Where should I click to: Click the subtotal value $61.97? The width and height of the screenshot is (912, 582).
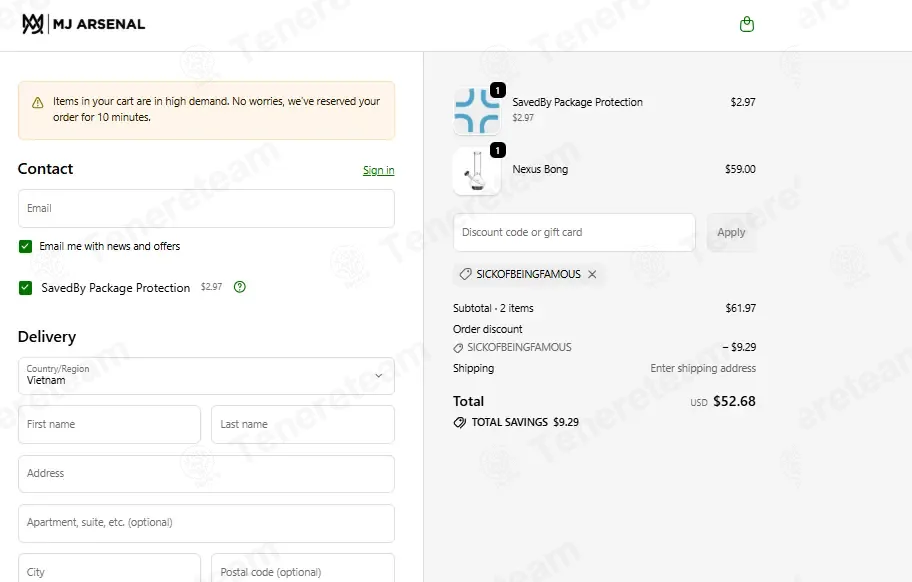click(x=740, y=308)
